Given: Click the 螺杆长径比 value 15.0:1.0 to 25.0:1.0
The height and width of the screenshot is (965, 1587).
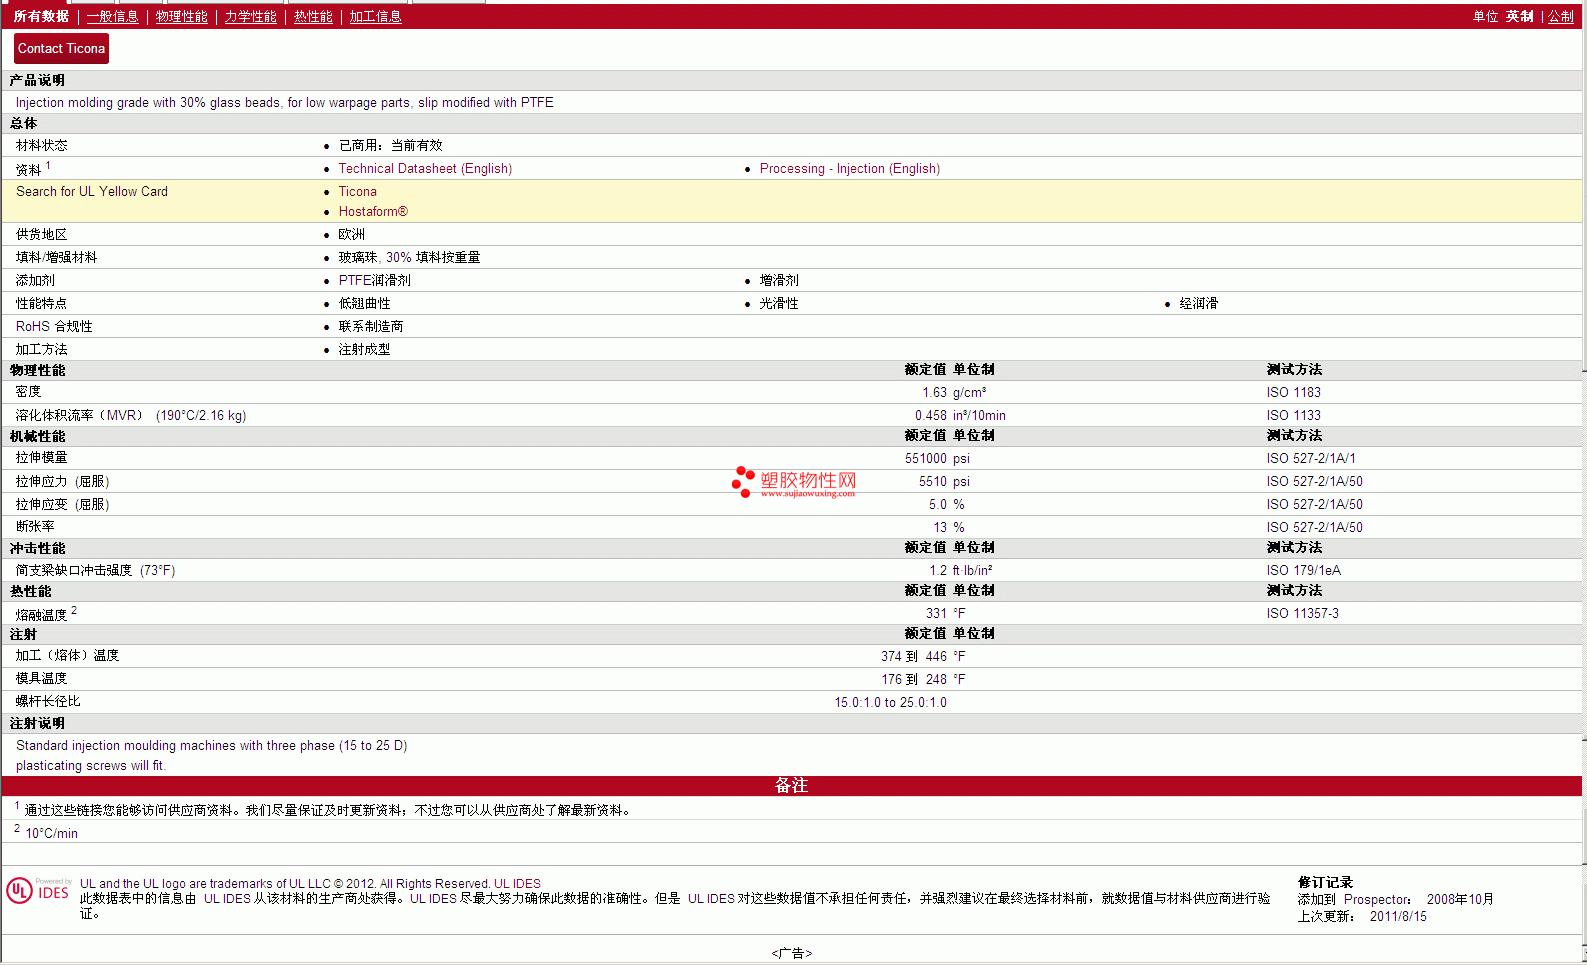Looking at the screenshot, I should tap(890, 702).
